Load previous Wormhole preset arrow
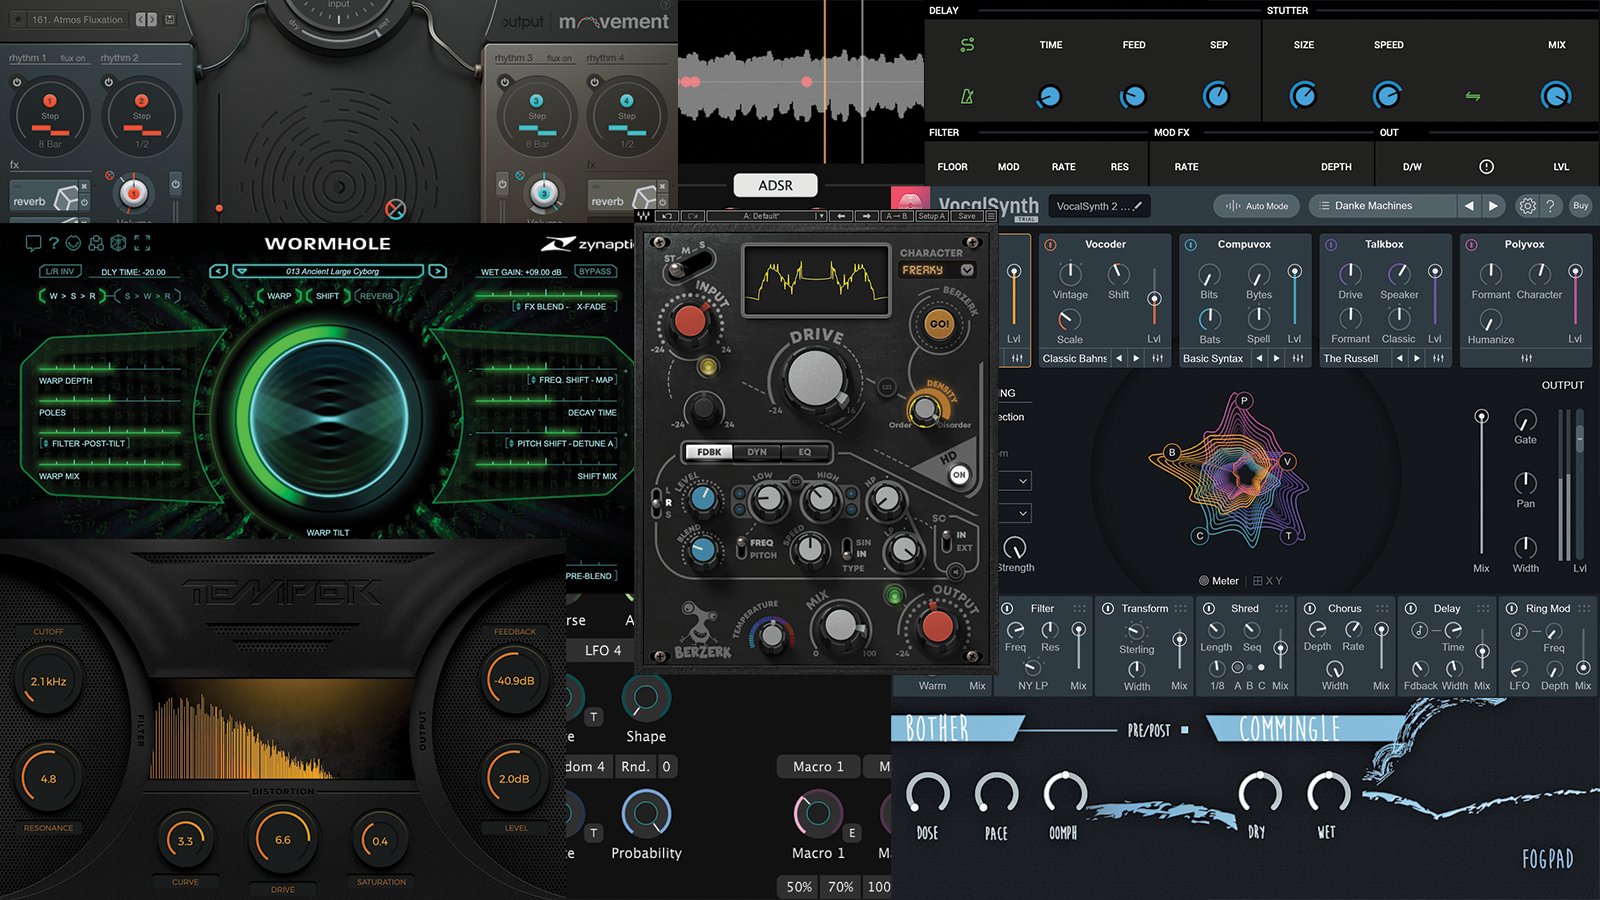Viewport: 1600px width, 900px height. coord(218,271)
